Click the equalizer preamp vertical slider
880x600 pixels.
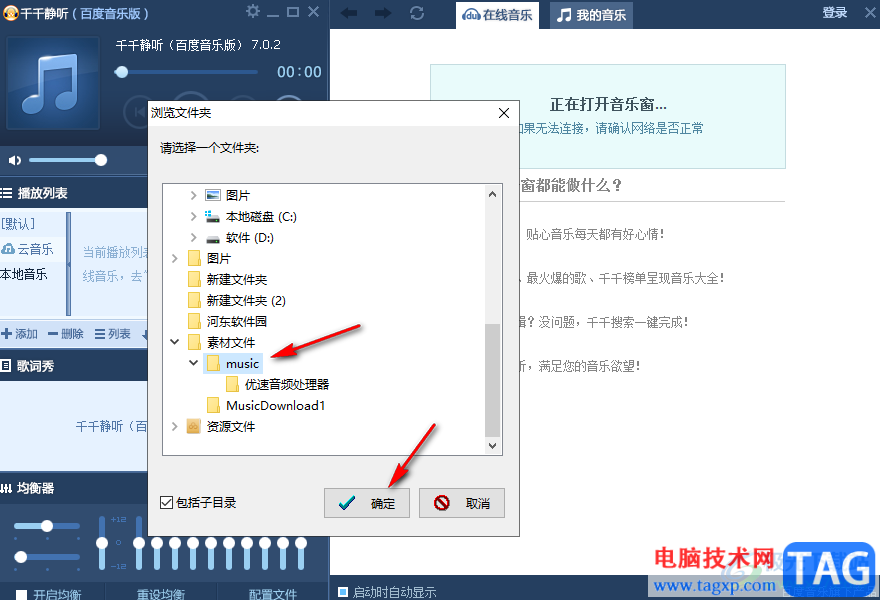pos(102,543)
